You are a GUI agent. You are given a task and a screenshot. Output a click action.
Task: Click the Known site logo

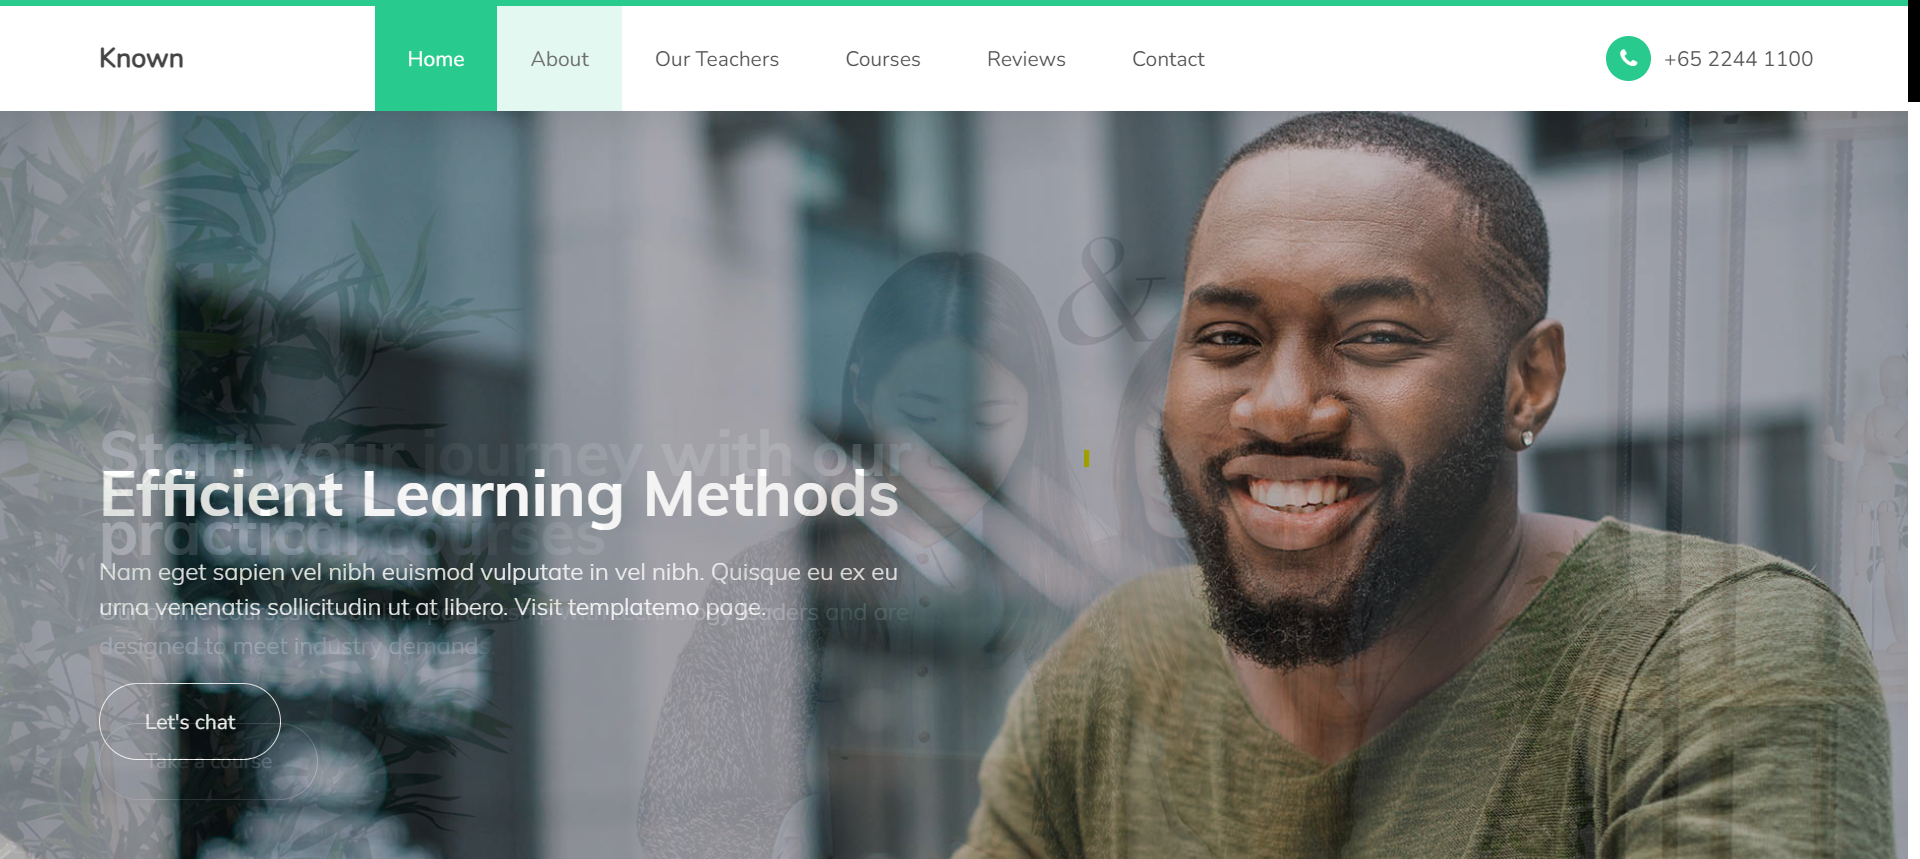[x=141, y=58]
